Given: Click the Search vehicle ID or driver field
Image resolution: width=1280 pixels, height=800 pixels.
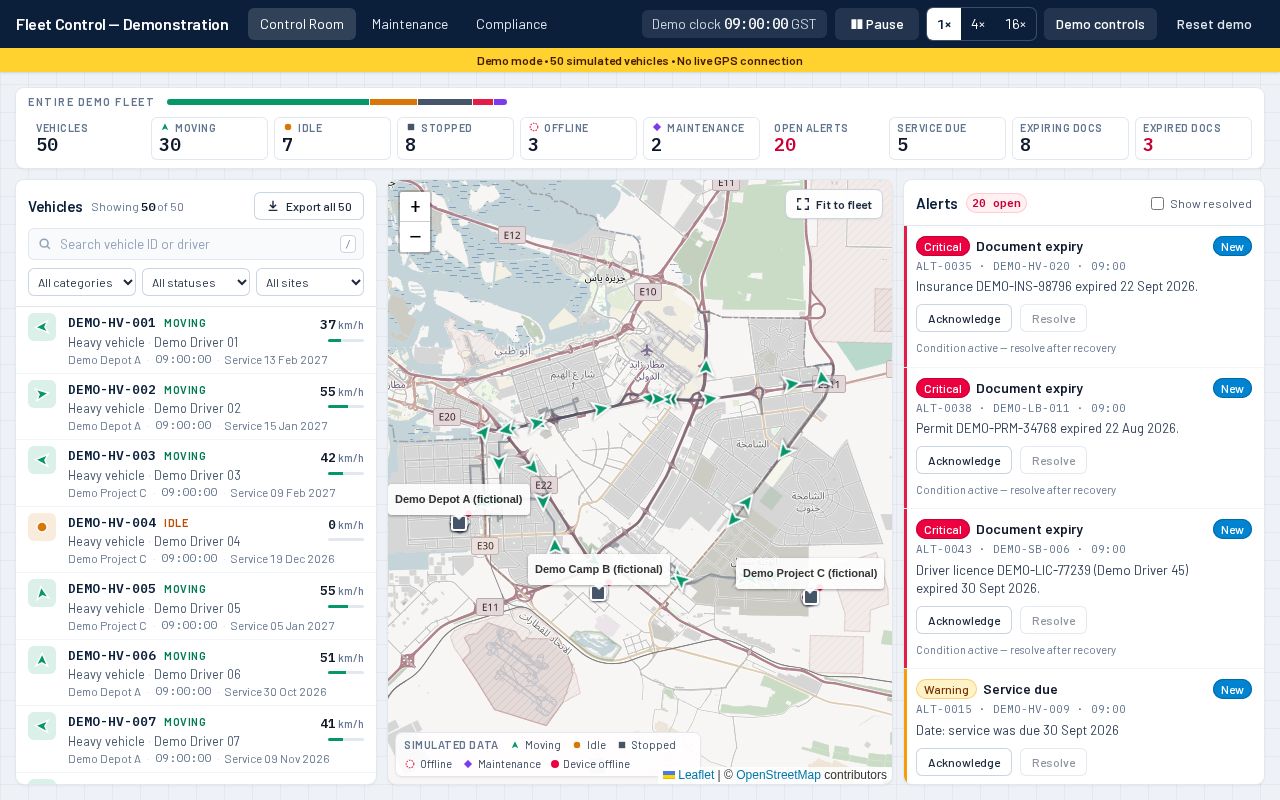Looking at the screenshot, I should coord(196,244).
